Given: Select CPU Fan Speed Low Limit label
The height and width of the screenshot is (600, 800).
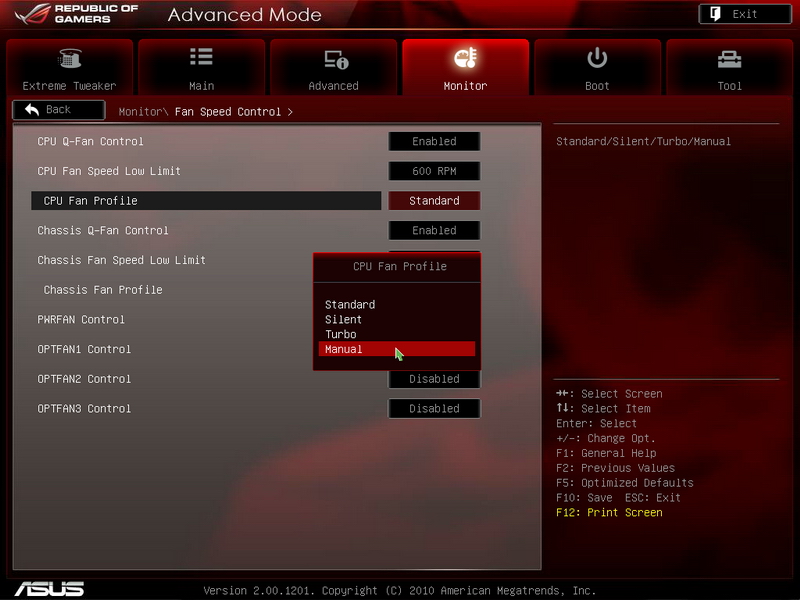Looking at the screenshot, I should click(x=109, y=171).
